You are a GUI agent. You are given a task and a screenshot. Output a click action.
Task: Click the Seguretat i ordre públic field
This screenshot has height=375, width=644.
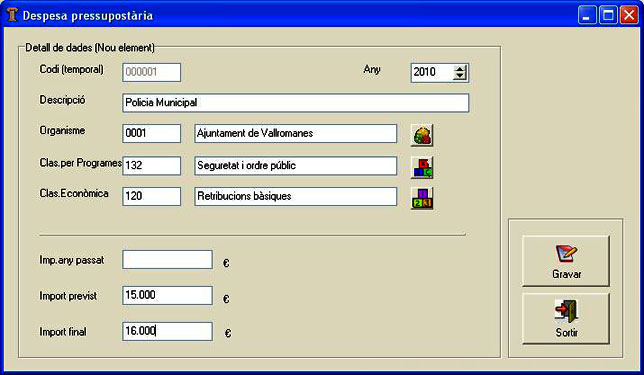coord(296,166)
